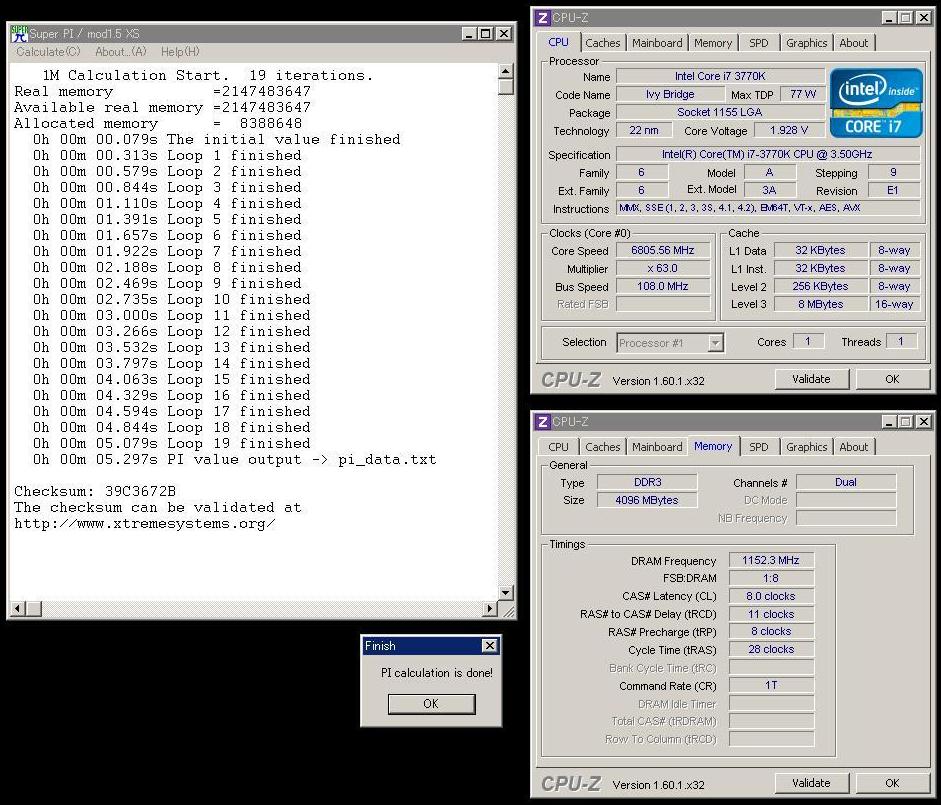Image resolution: width=941 pixels, height=805 pixels.
Task: Click the CPU-Z icon in Memory window title
Action: coord(542,422)
